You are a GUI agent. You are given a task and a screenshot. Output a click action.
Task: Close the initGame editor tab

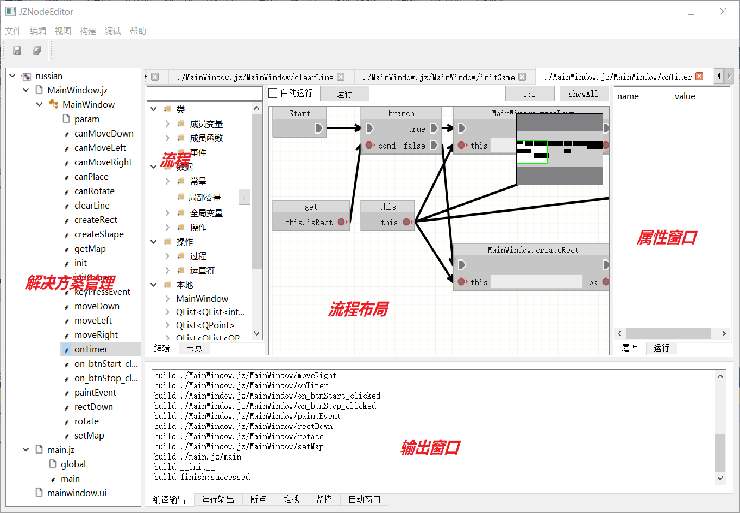(522, 77)
